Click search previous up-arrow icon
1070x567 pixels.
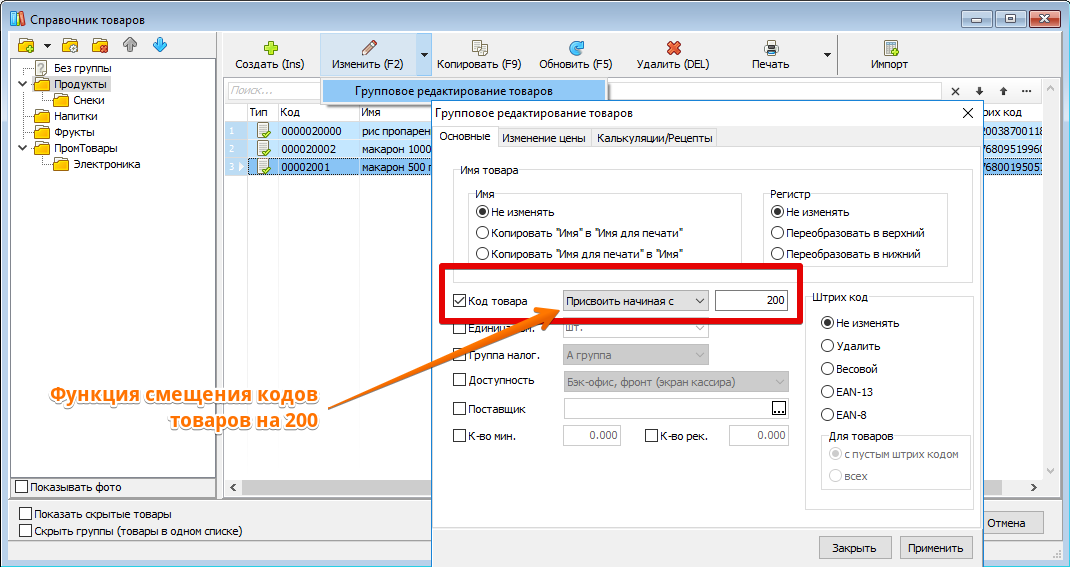click(1003, 91)
